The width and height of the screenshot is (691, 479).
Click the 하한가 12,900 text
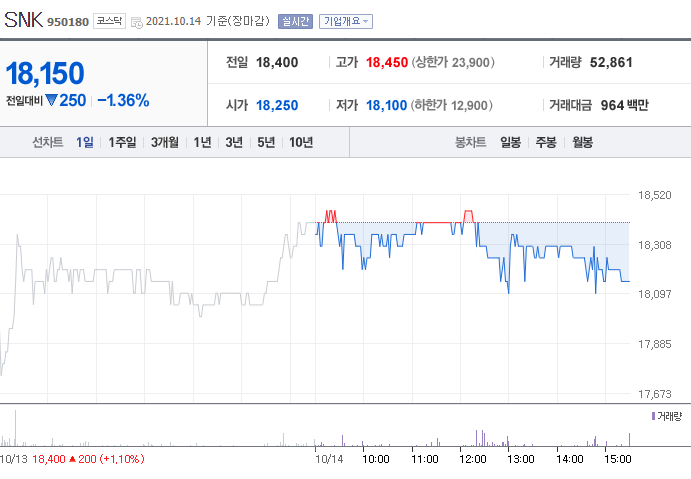[x=452, y=105]
